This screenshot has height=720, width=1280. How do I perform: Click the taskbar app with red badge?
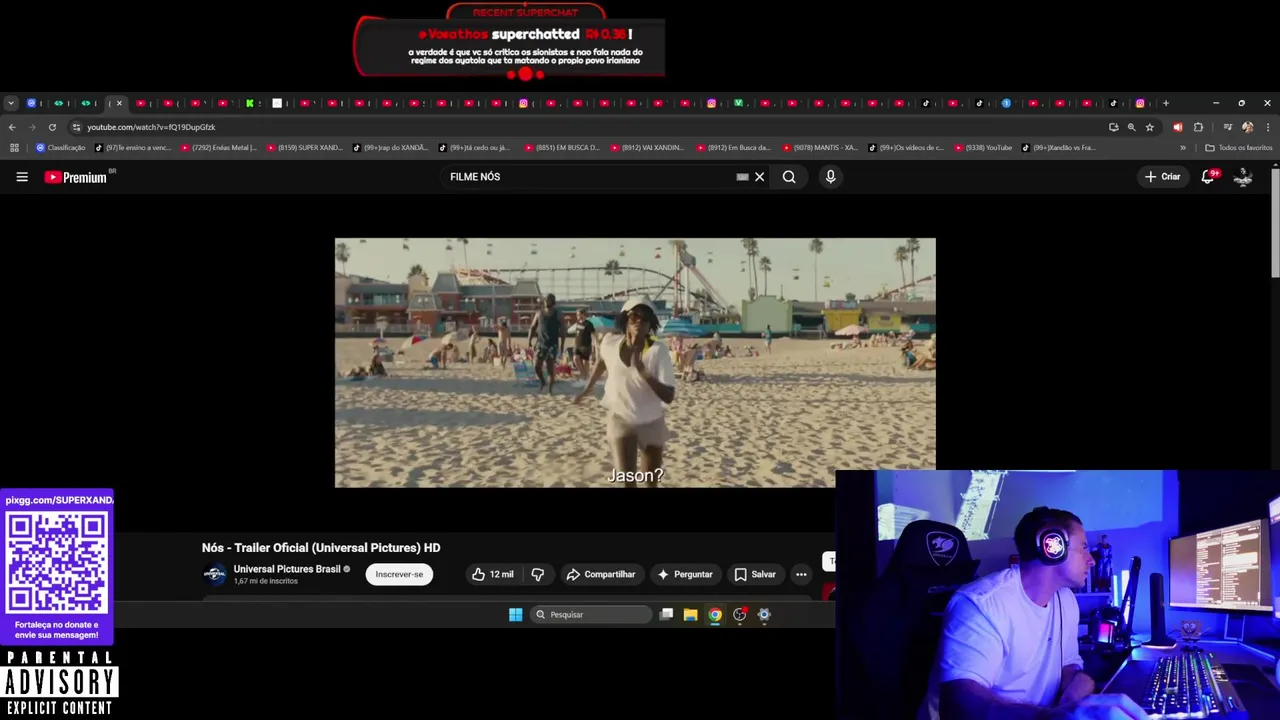tap(740, 615)
